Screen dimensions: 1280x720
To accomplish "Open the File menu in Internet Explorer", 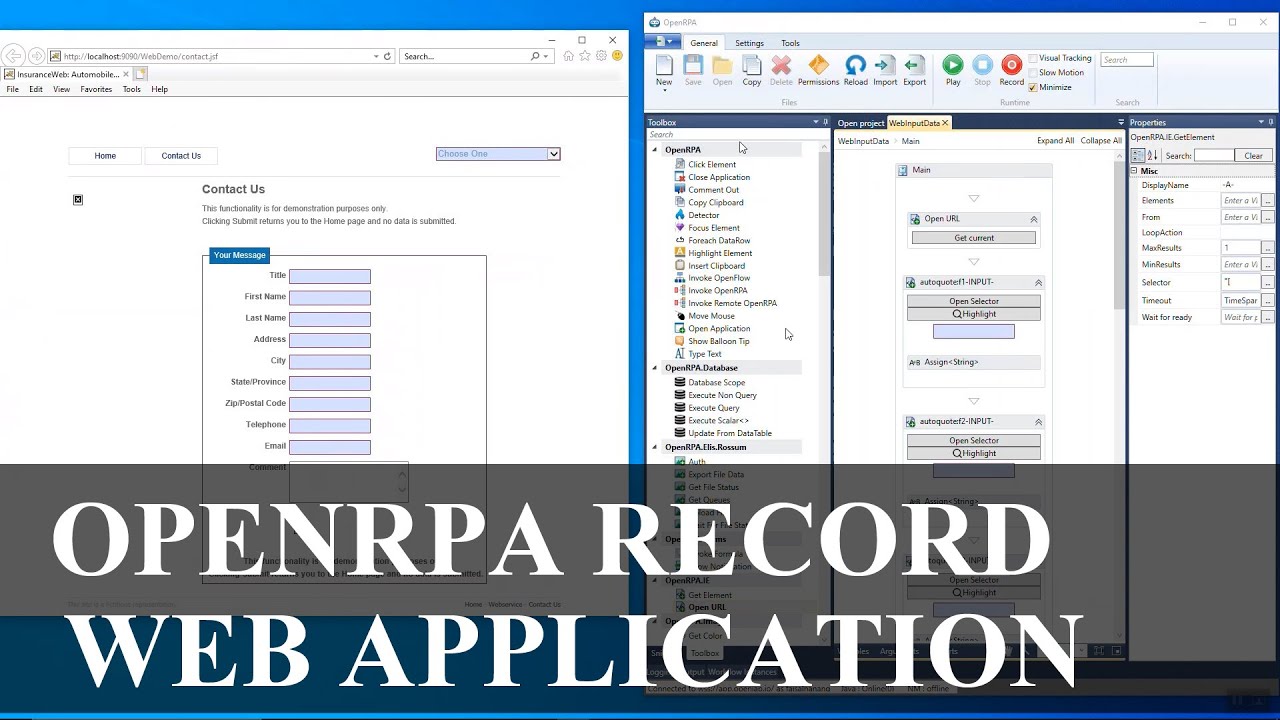I will coord(13,89).
